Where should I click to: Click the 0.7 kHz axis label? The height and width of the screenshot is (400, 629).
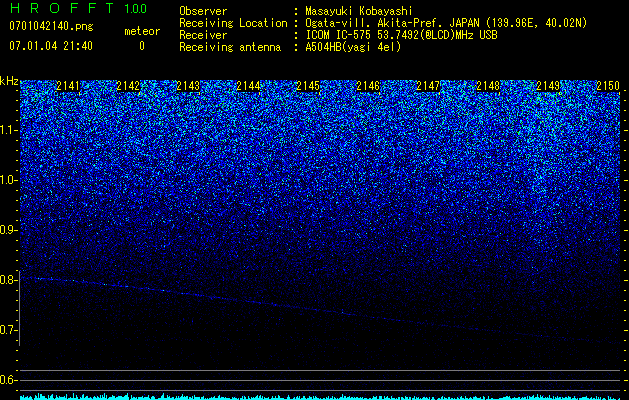click(9, 330)
